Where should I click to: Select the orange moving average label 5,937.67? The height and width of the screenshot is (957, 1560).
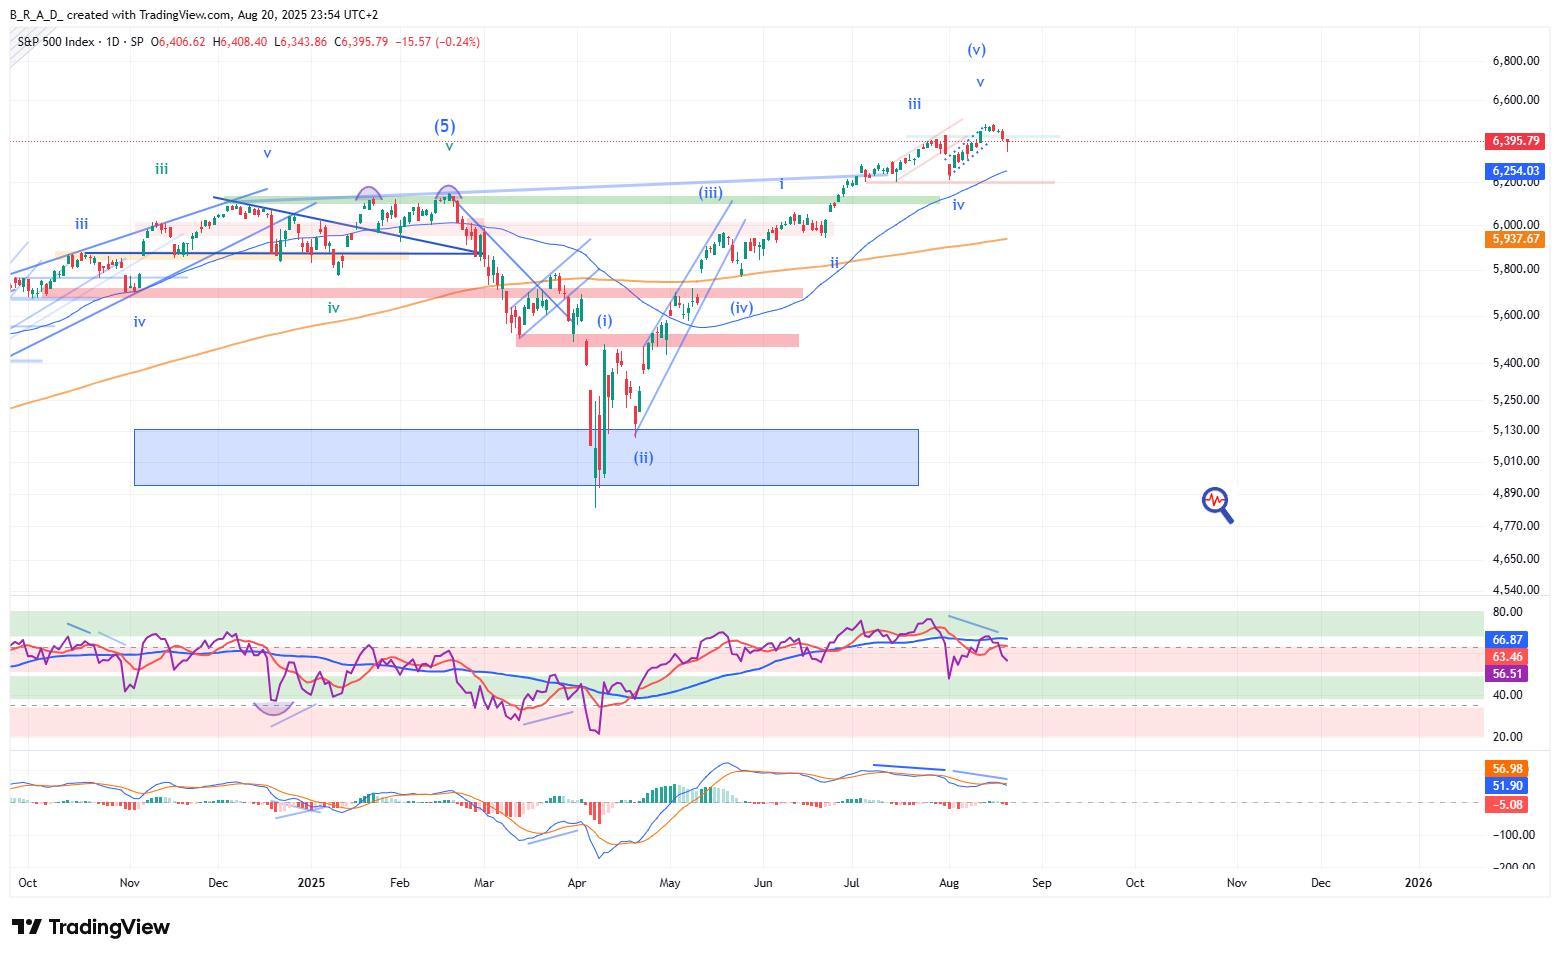click(1515, 240)
